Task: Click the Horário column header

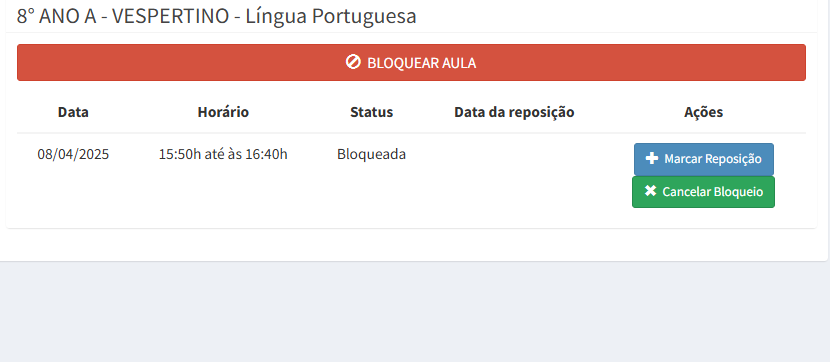Action: 223,112
